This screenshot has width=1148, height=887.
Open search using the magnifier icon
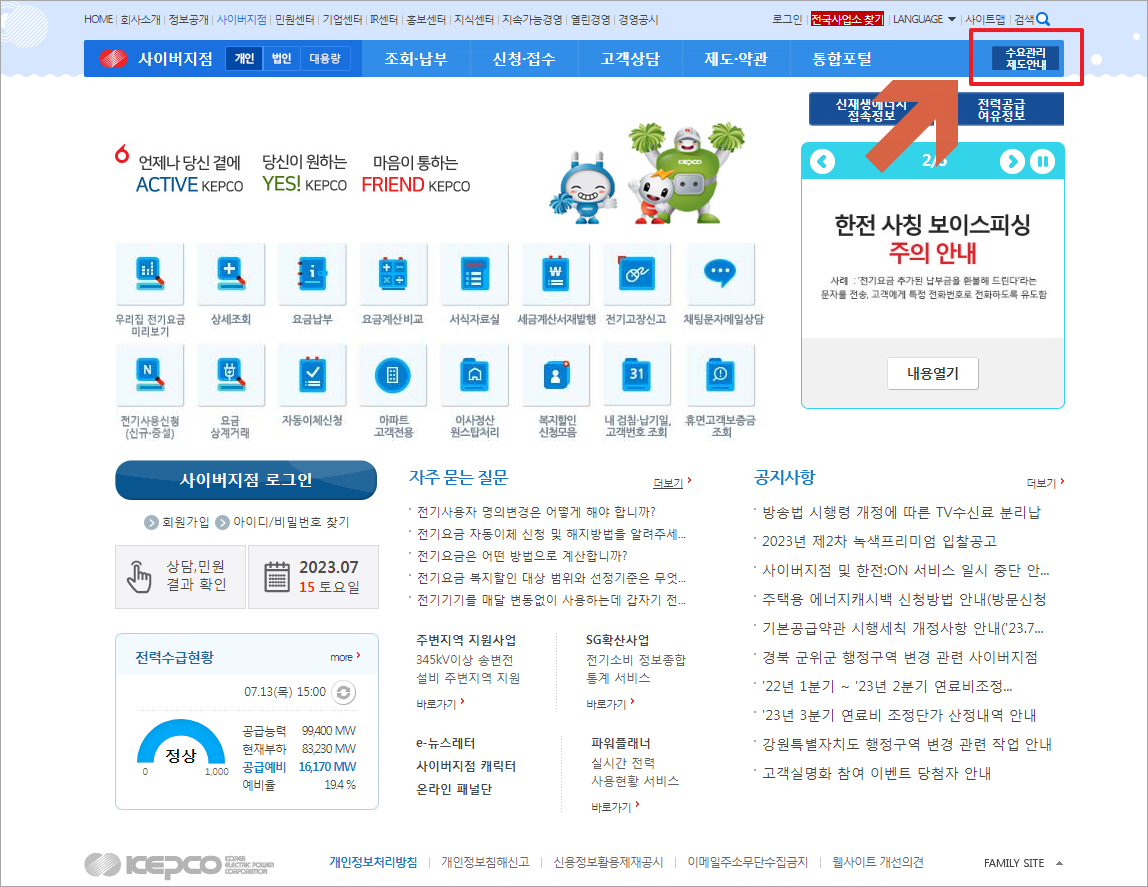[x=1040, y=18]
